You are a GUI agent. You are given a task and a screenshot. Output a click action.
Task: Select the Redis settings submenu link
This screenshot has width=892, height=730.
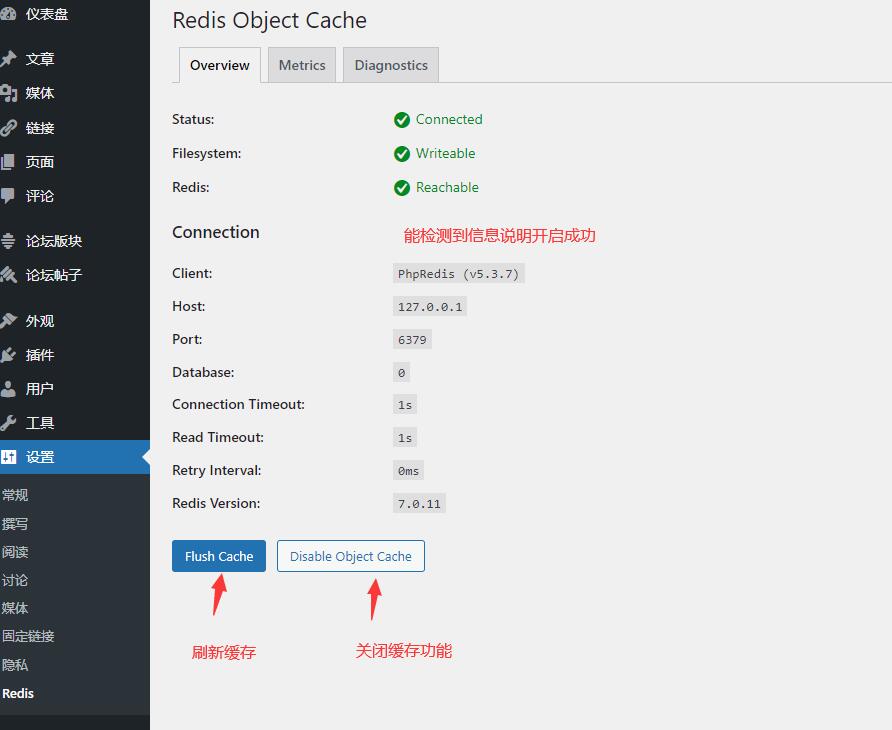point(18,693)
